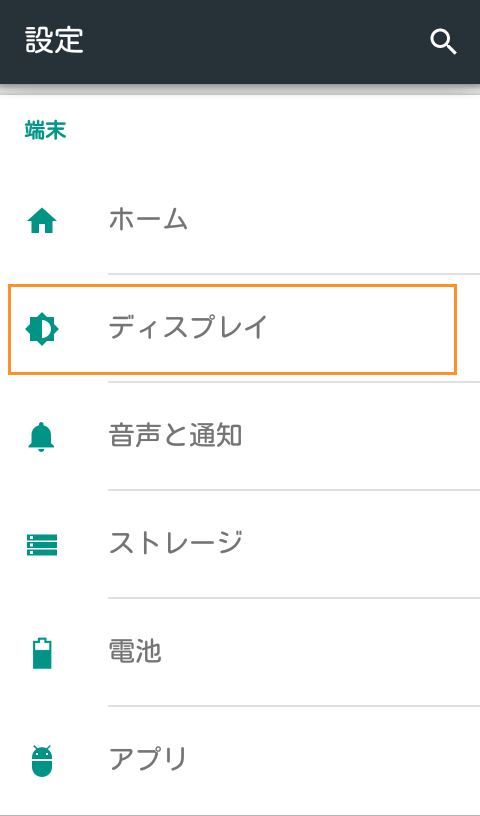Click the divider line below ホーム
480x816 pixels.
coord(294,273)
